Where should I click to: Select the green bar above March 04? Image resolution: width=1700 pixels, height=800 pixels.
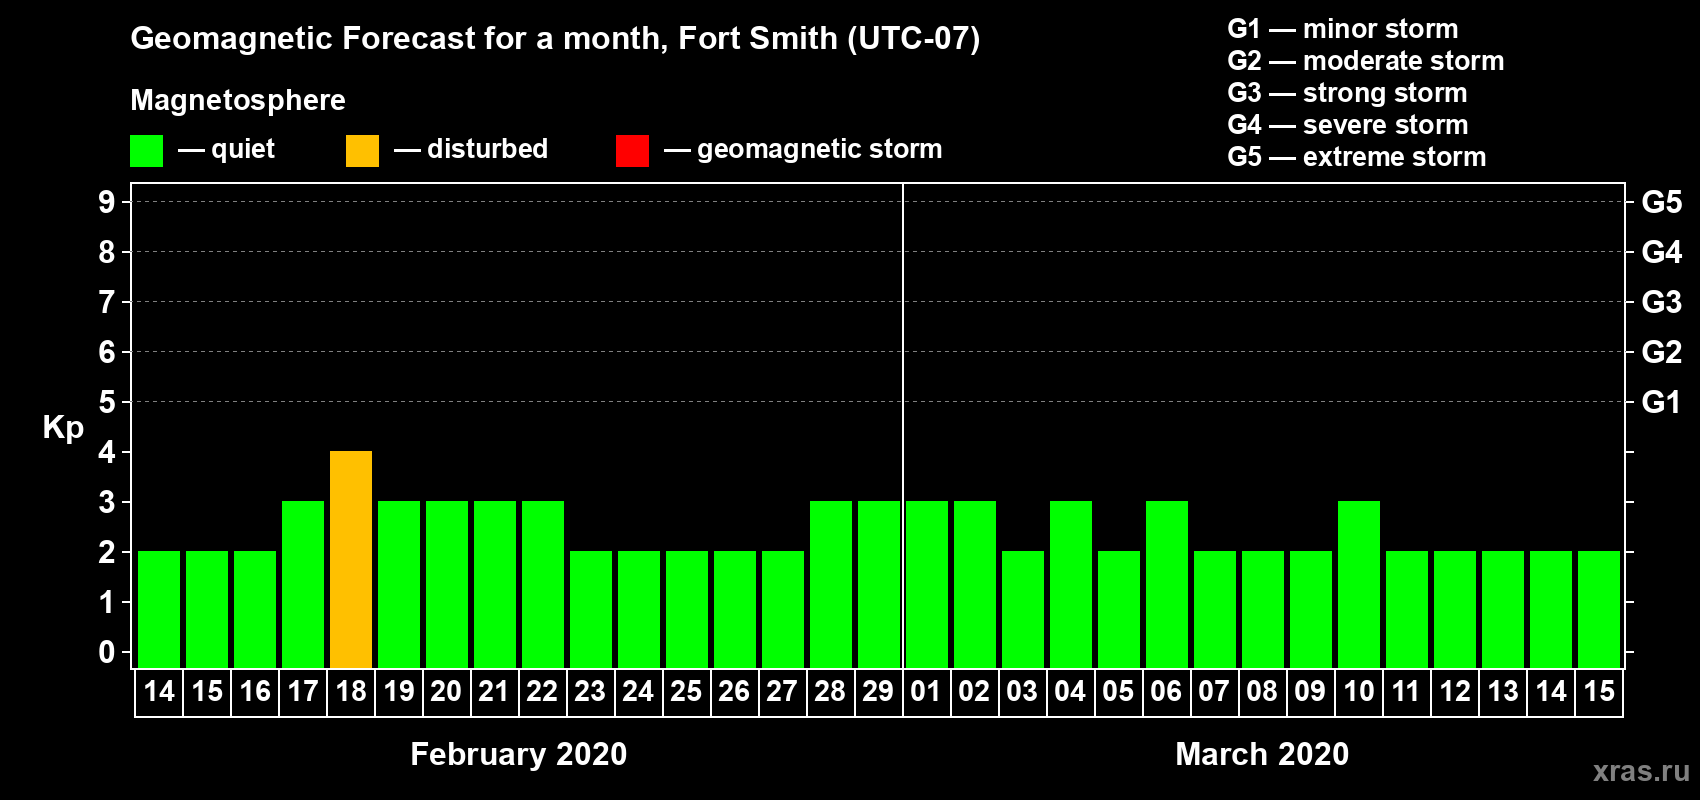click(1071, 584)
